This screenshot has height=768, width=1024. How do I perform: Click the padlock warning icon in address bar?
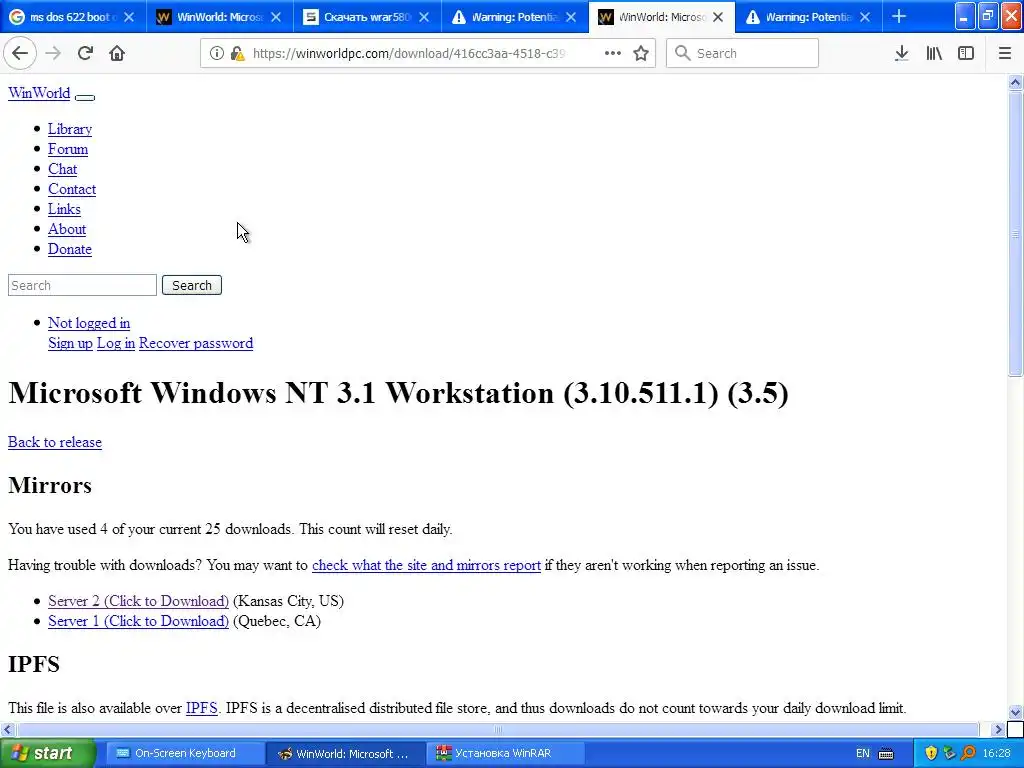pos(238,54)
